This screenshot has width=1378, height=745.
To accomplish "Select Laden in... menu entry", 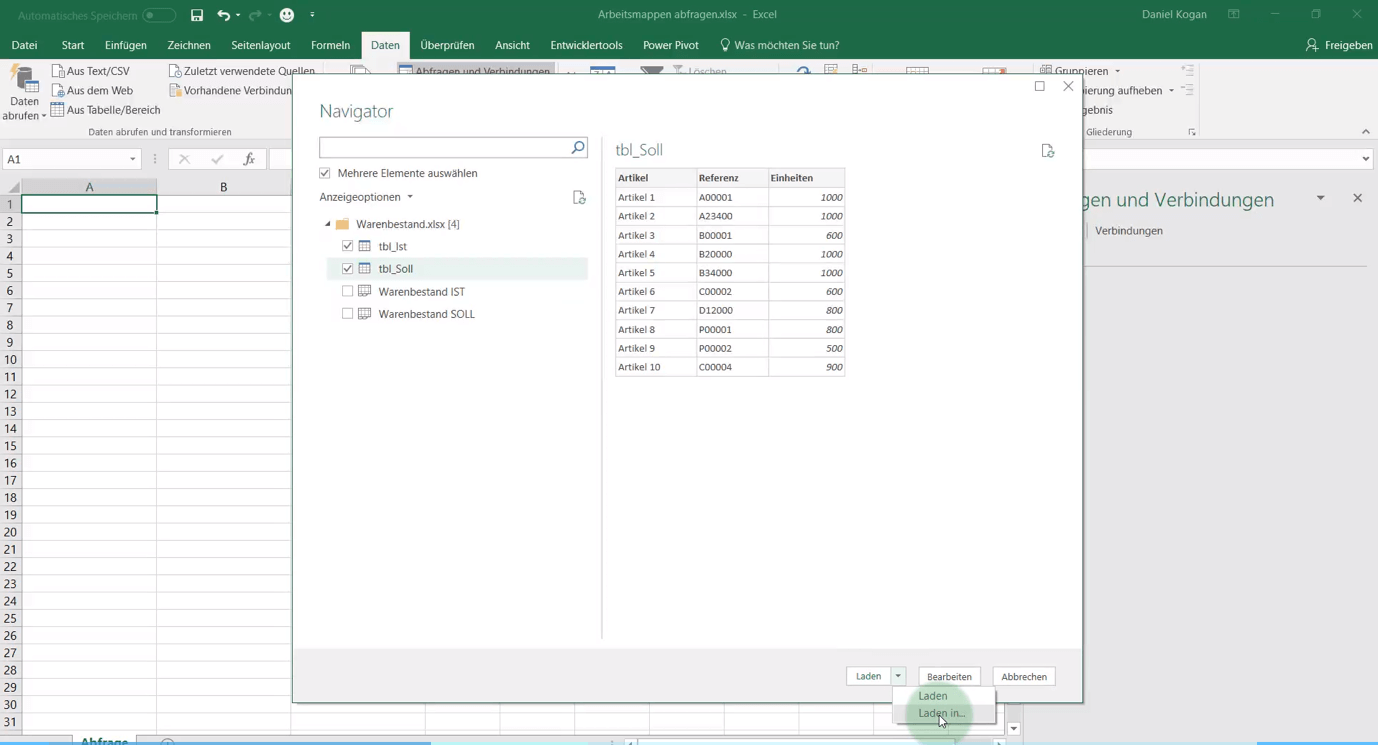I will (x=942, y=713).
